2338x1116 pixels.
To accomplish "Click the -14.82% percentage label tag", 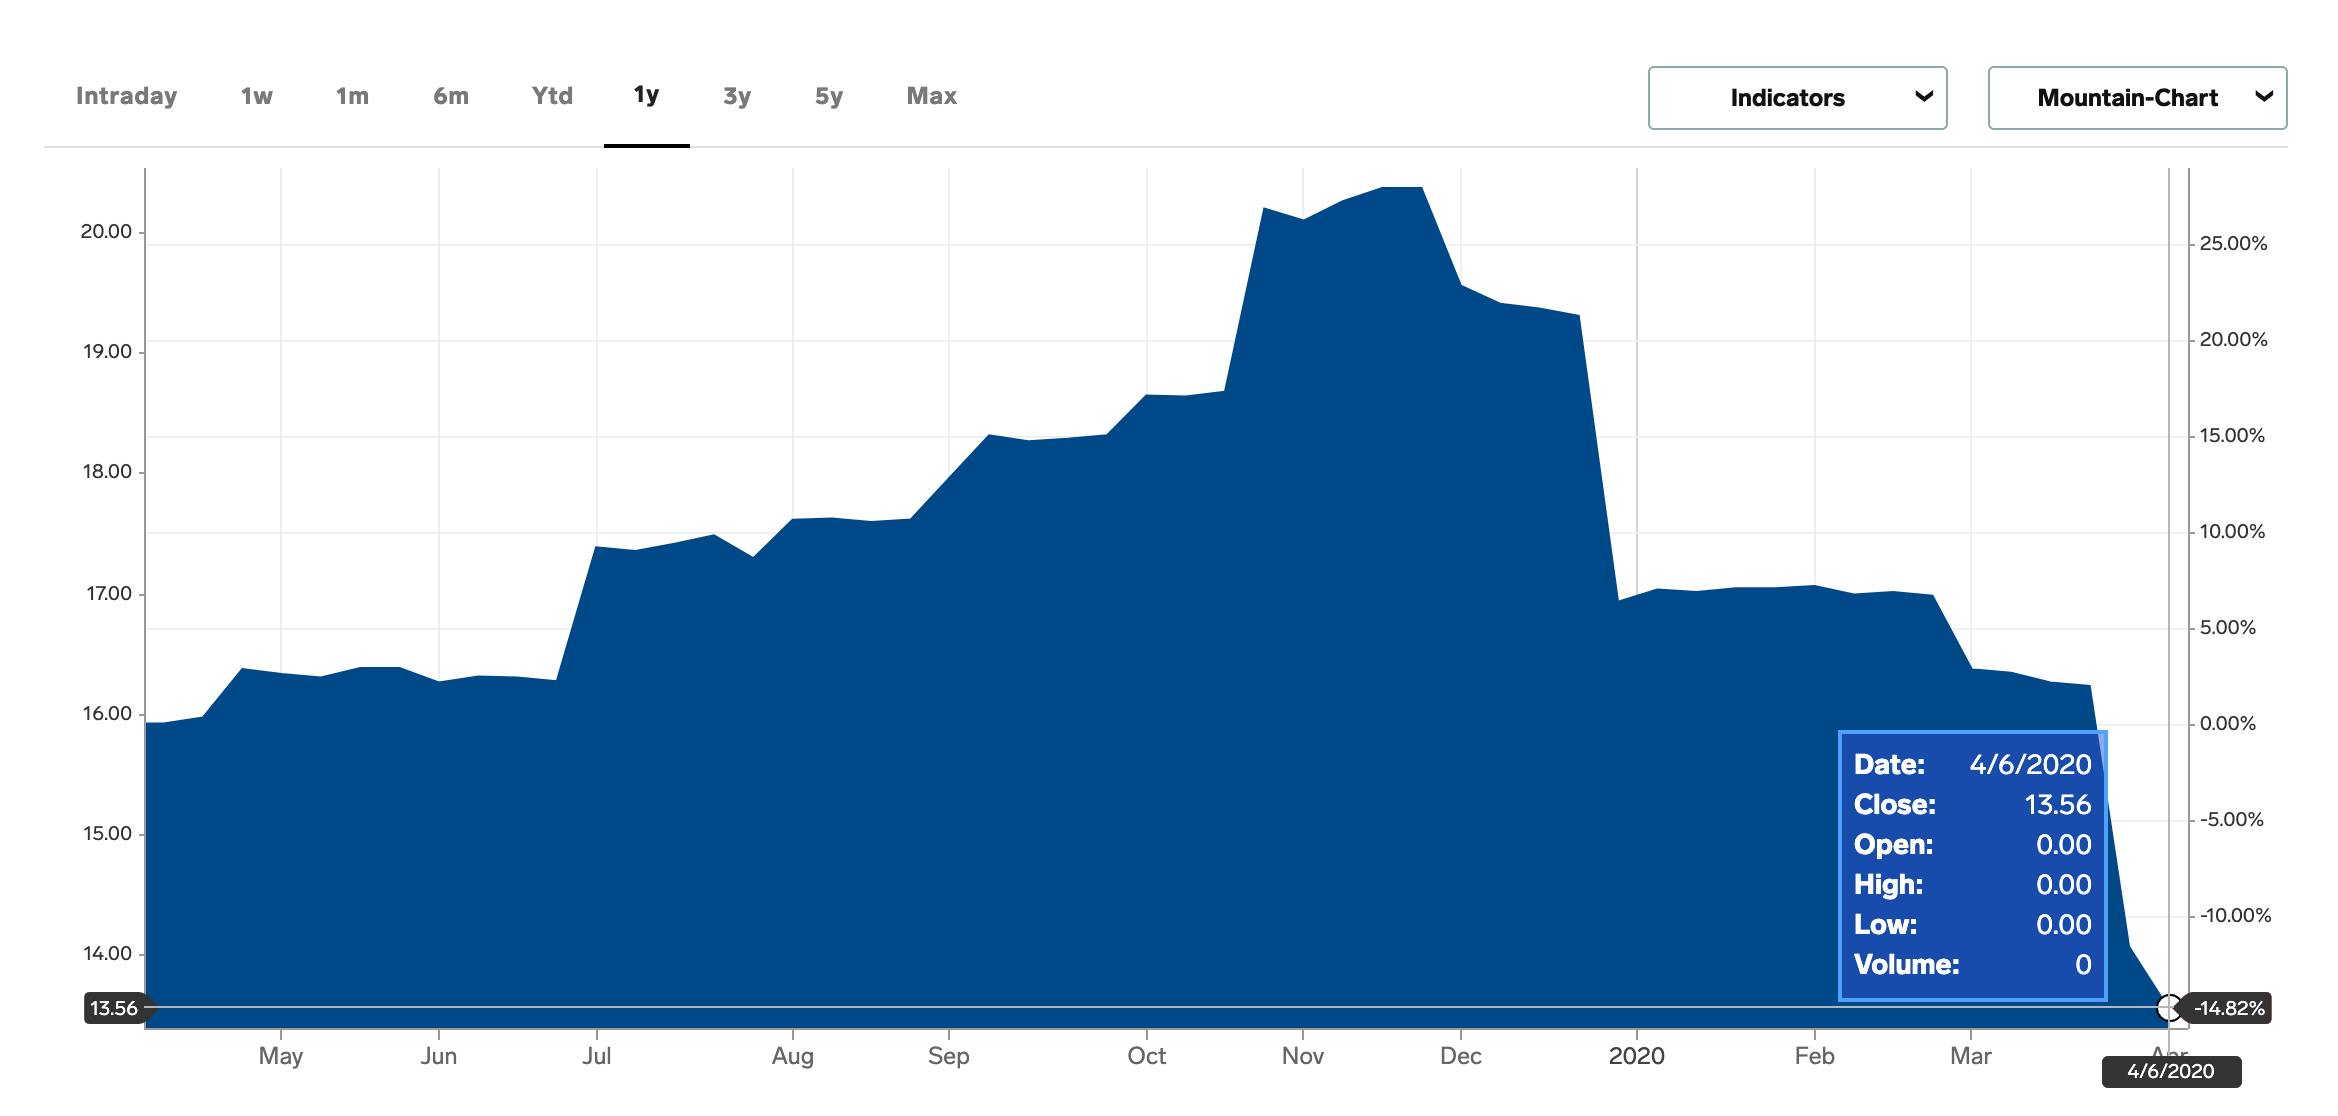I will [x=2228, y=1008].
